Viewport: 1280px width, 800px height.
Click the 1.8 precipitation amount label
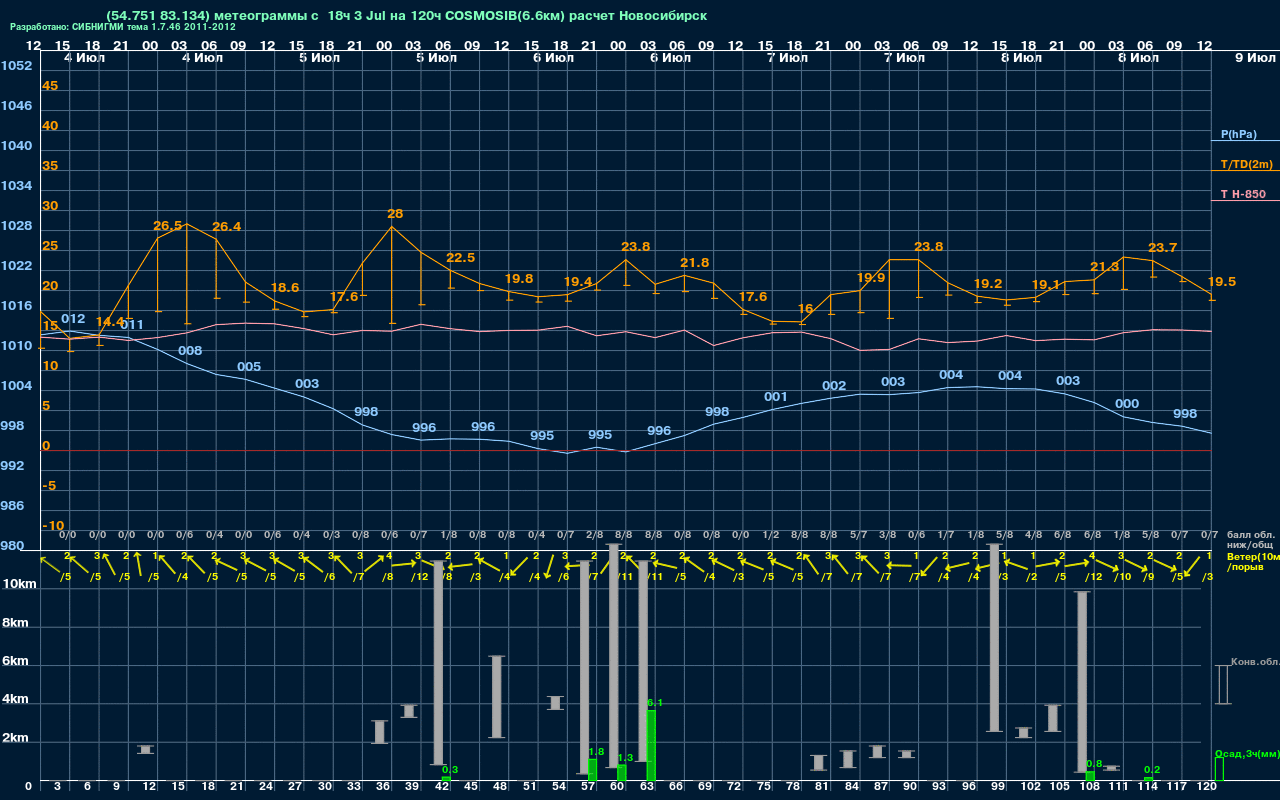click(596, 751)
